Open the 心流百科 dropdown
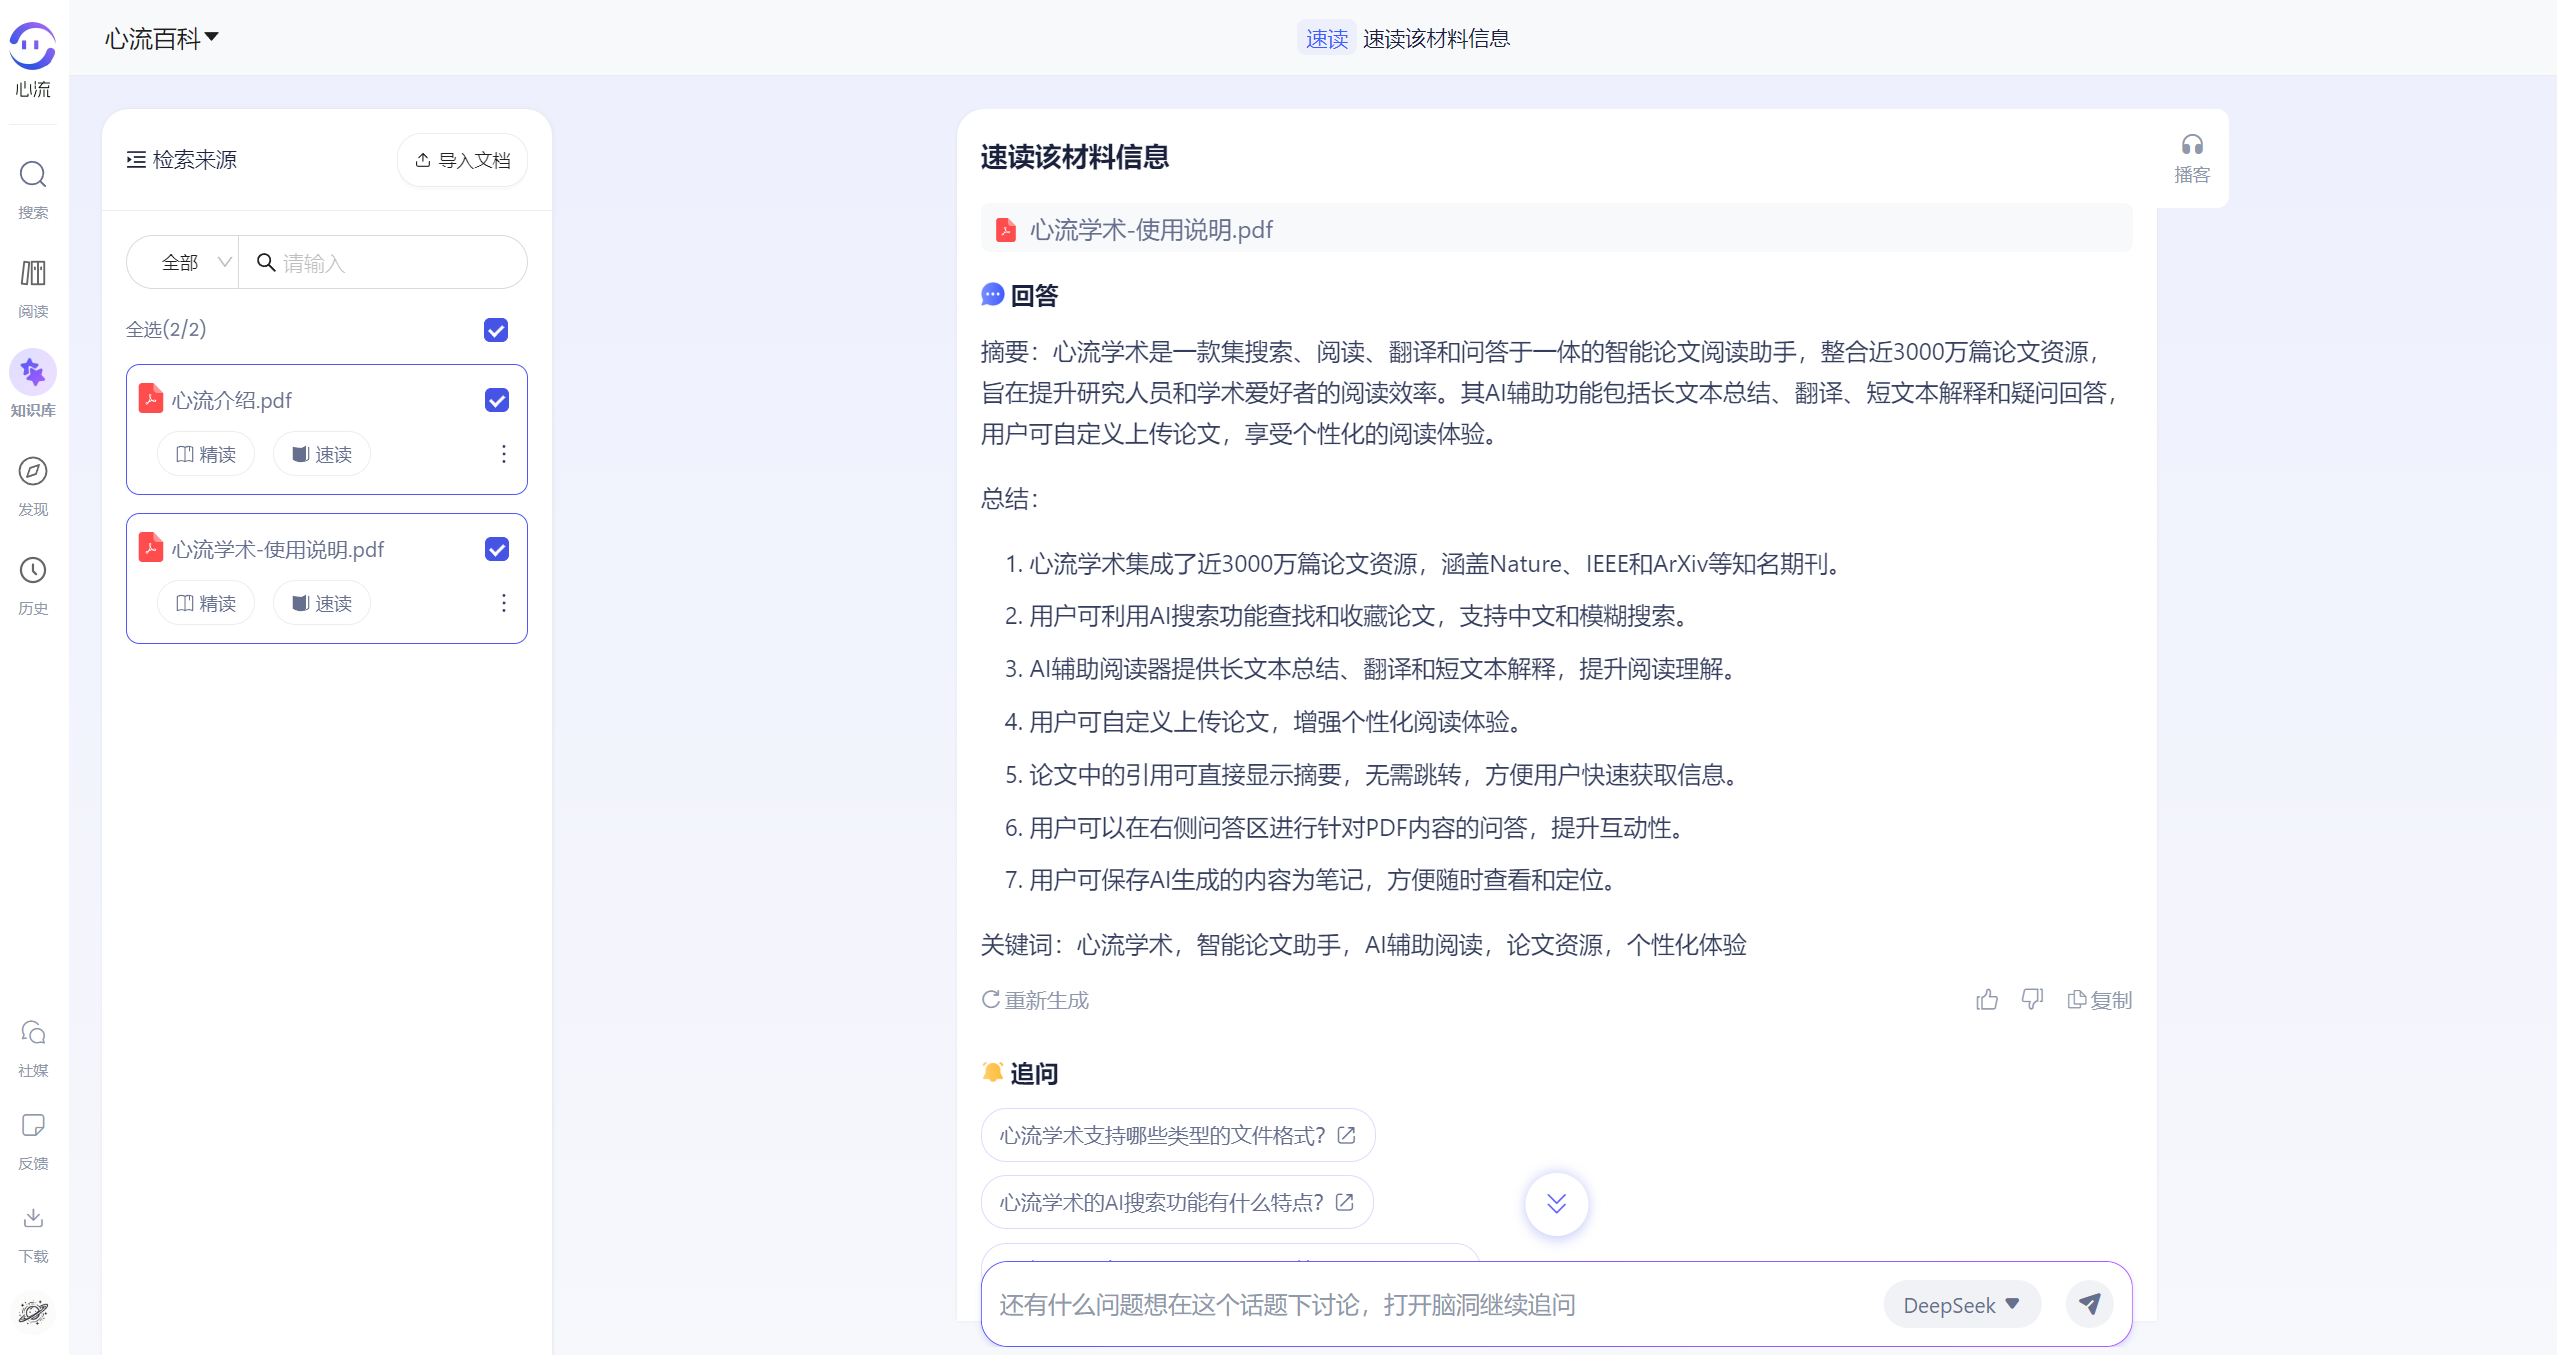 [x=161, y=38]
